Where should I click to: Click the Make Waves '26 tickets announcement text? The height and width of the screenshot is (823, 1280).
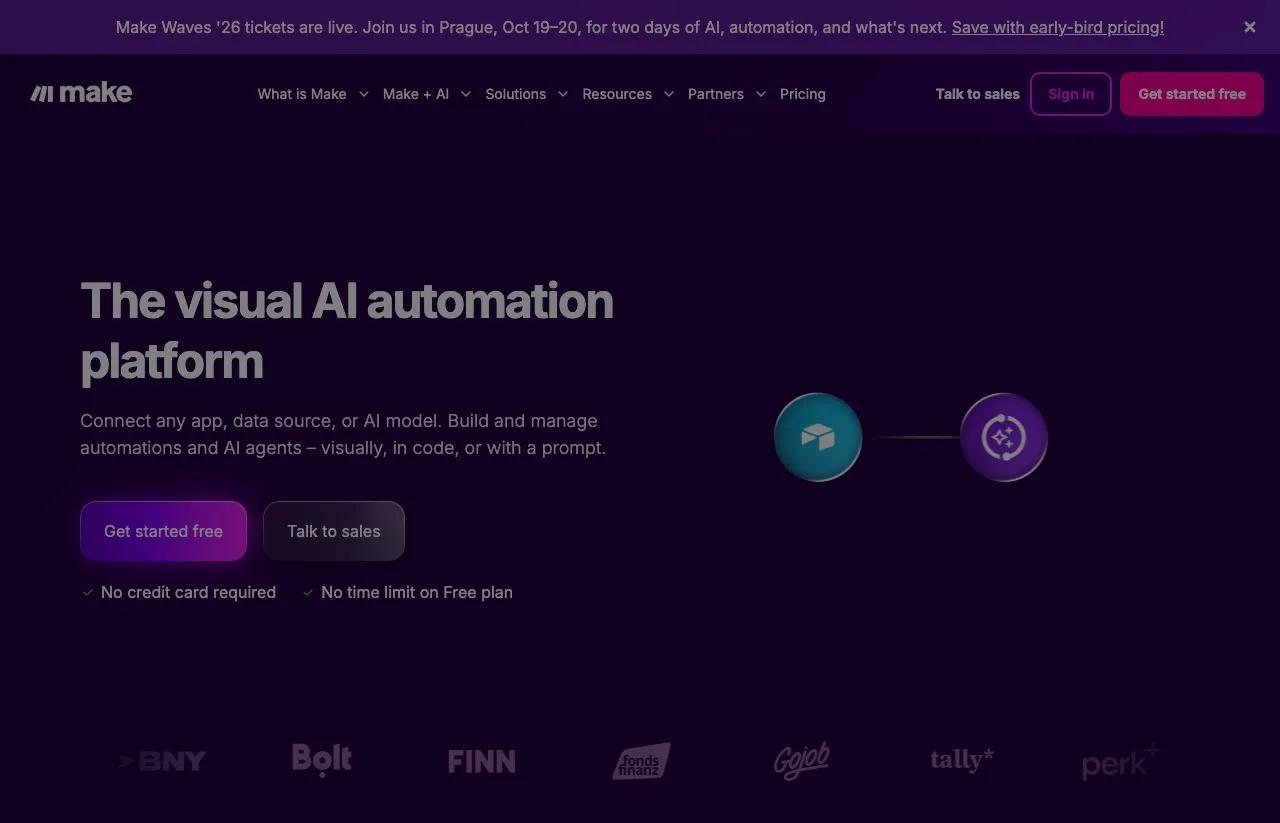coord(531,27)
